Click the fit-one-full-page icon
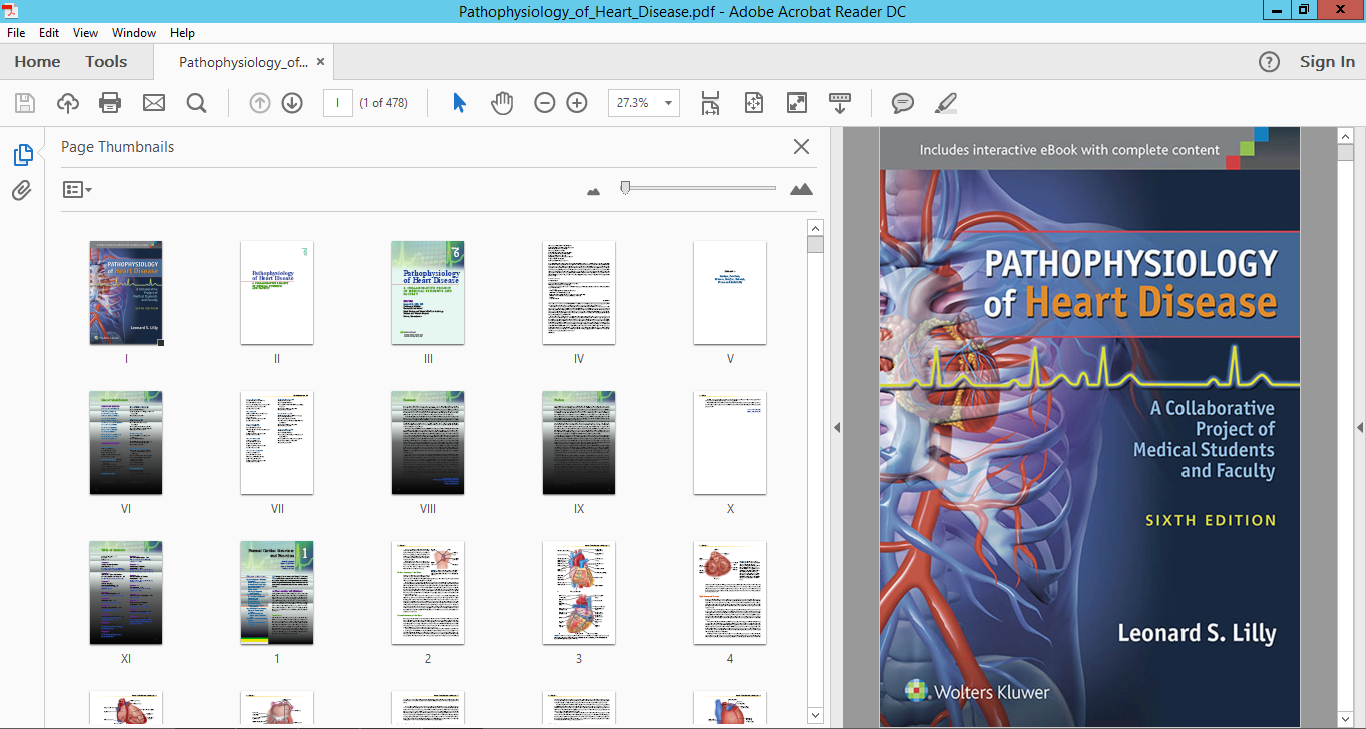This screenshot has width=1366, height=729. click(753, 103)
